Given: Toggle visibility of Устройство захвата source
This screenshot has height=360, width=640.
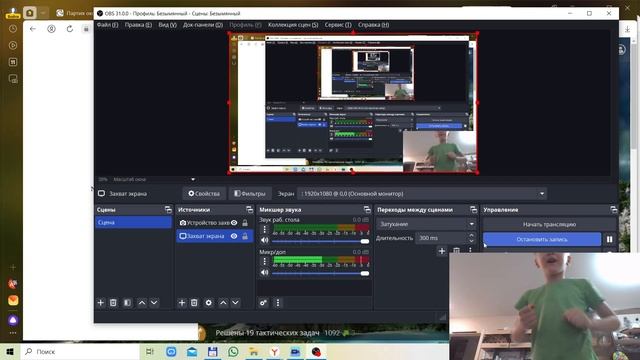Looking at the screenshot, I should (x=234, y=223).
